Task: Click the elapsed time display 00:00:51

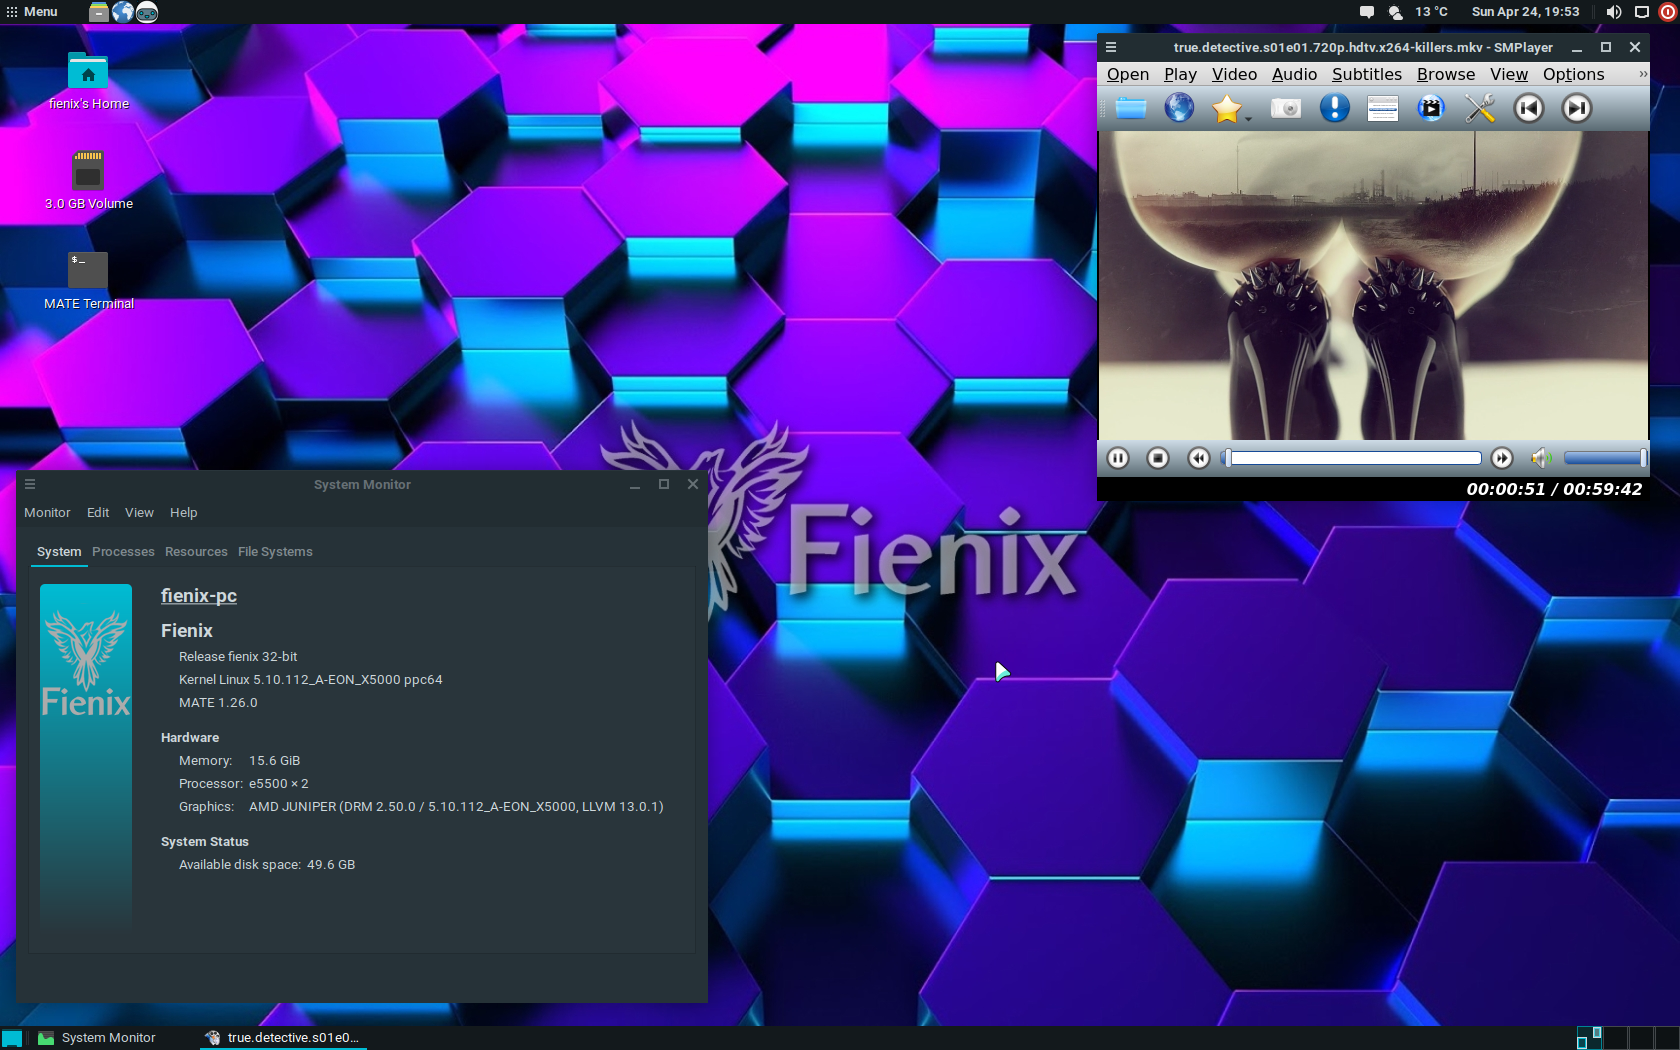Action: pyautogui.click(x=1506, y=489)
